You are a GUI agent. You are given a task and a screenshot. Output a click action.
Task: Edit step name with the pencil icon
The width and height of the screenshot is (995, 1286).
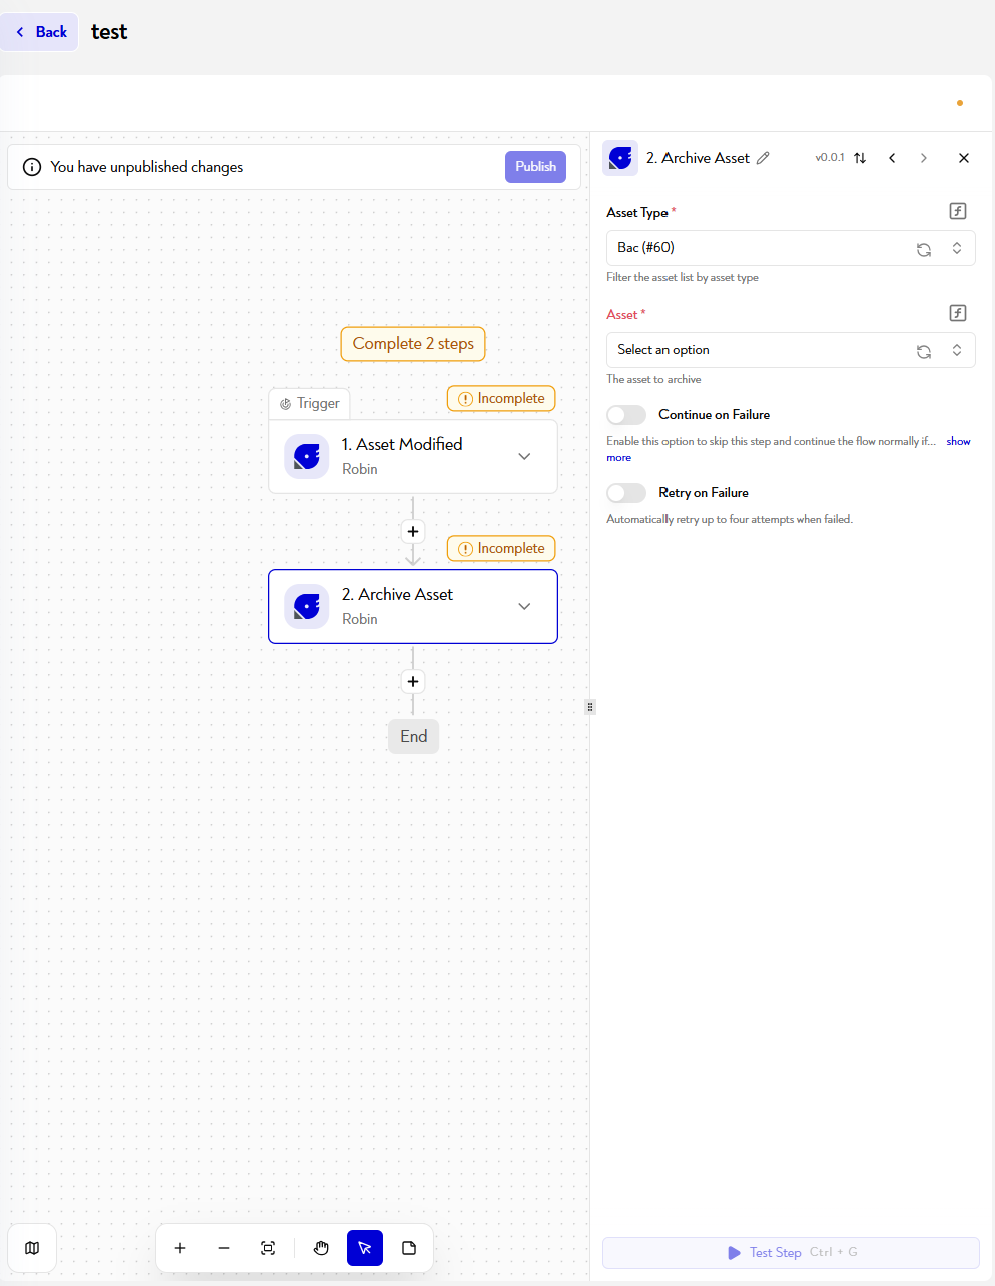click(763, 158)
